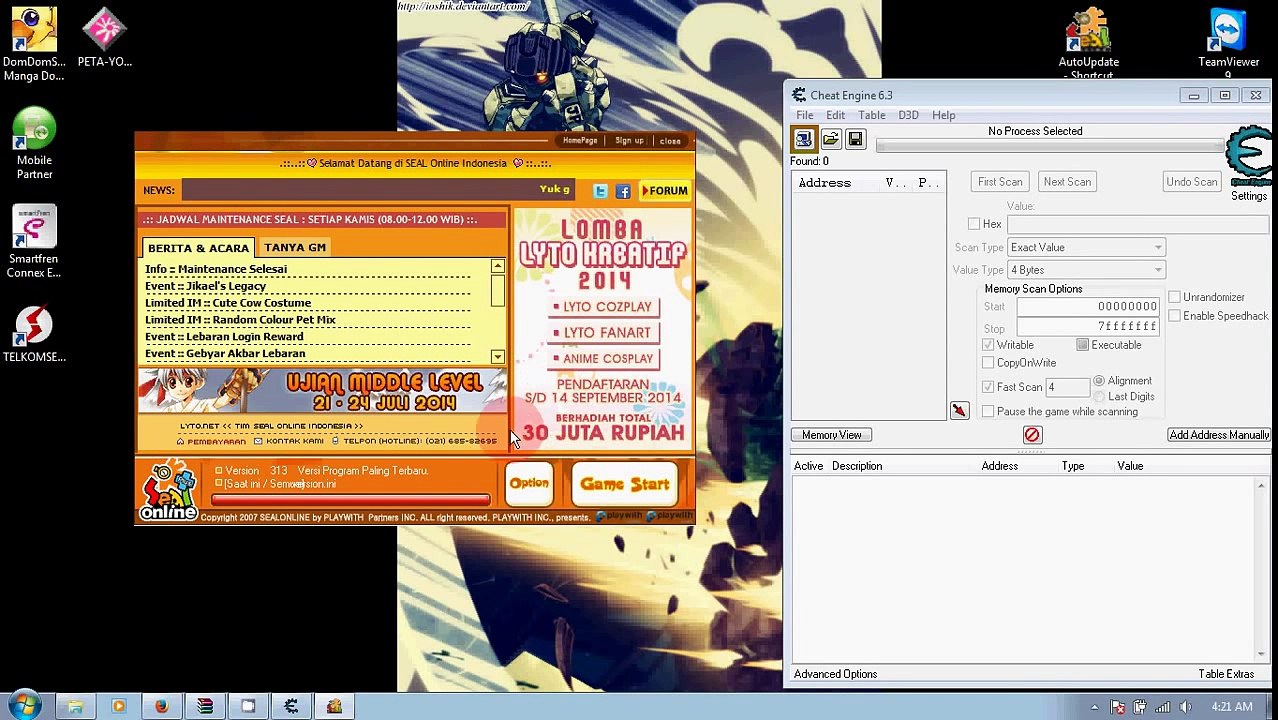Viewport: 1278px width, 720px height.
Task: Open the Scan Type dropdown
Action: pyautogui.click(x=1086, y=248)
